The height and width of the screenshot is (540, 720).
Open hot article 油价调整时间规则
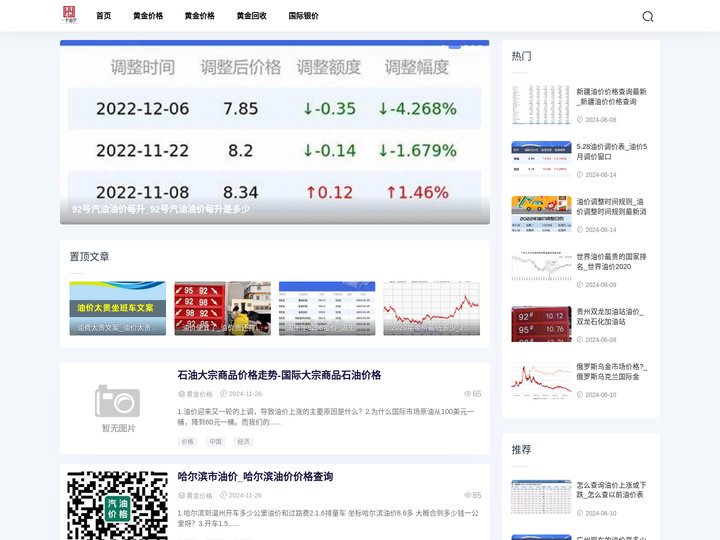point(611,207)
